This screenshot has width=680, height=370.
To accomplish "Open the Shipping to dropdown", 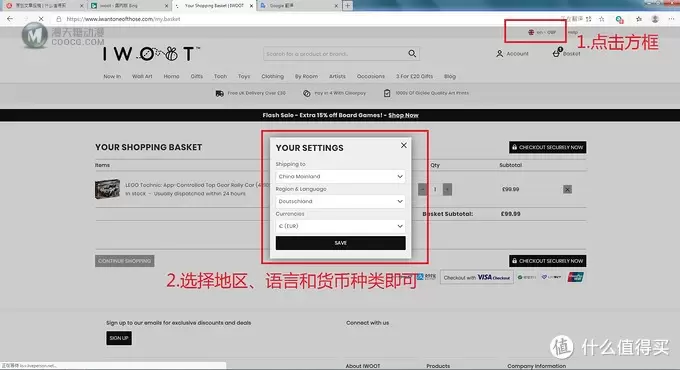I will coord(340,177).
